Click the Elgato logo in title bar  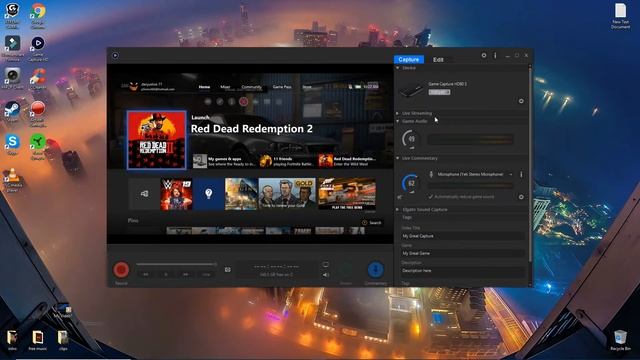pos(116,55)
